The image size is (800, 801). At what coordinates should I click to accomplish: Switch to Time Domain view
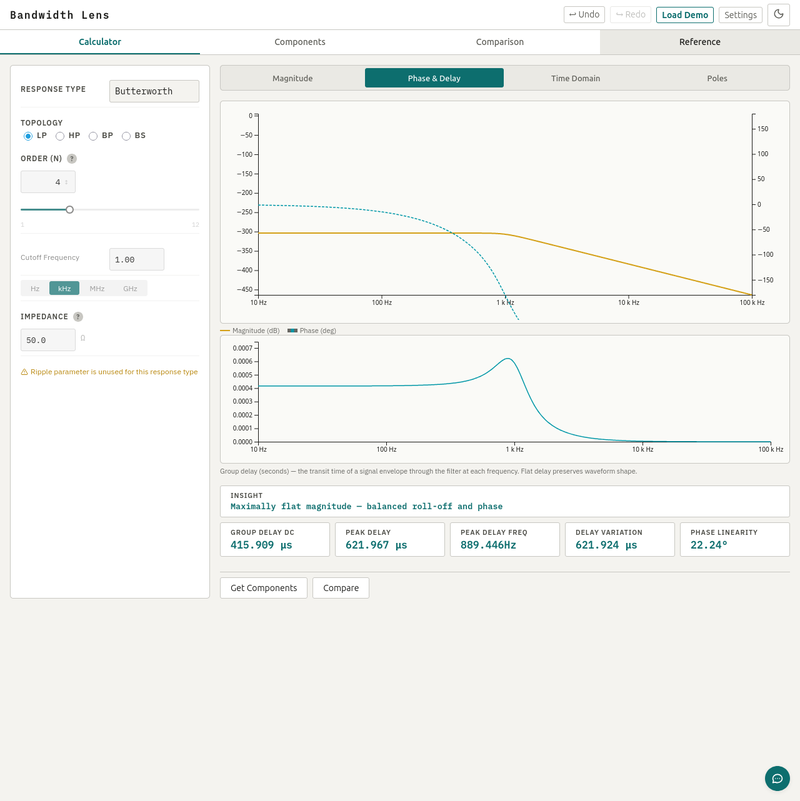(x=575, y=78)
